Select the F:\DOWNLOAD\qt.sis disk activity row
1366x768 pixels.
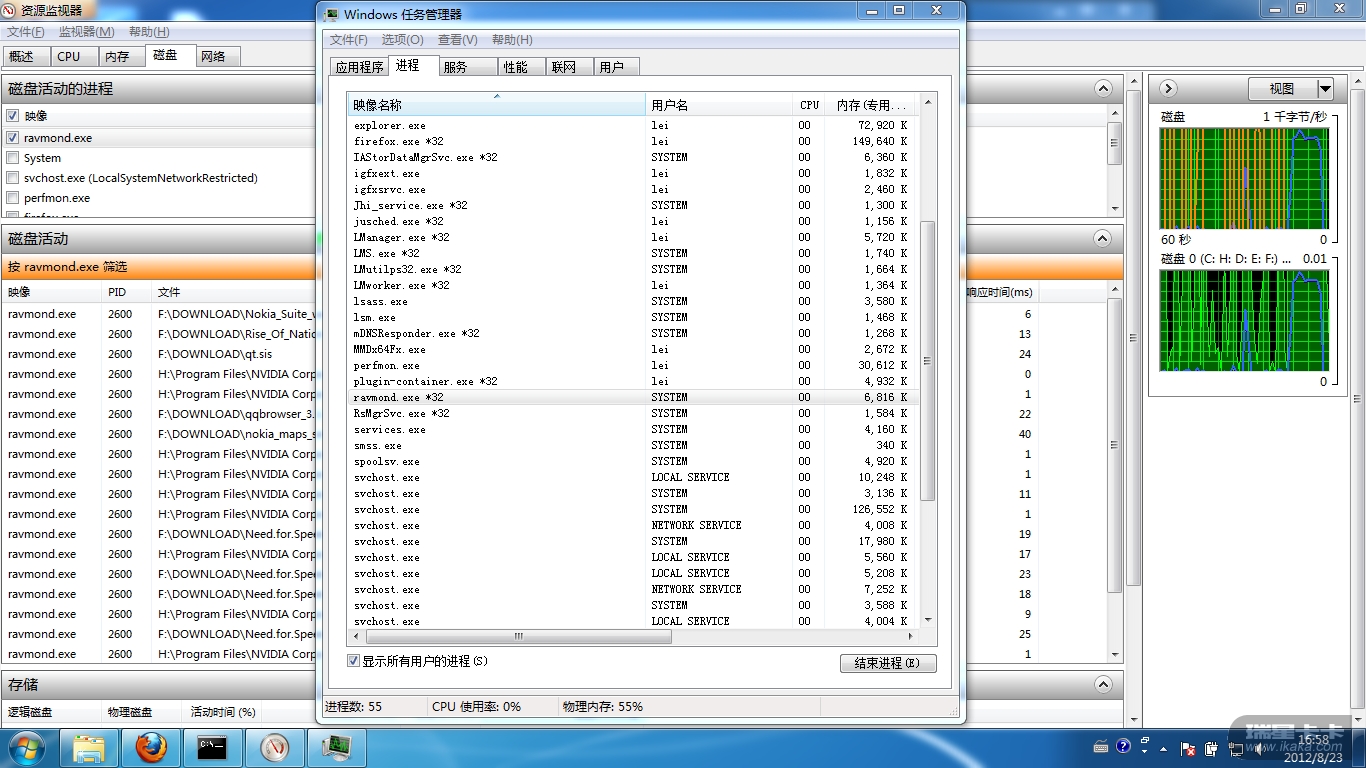[160, 354]
